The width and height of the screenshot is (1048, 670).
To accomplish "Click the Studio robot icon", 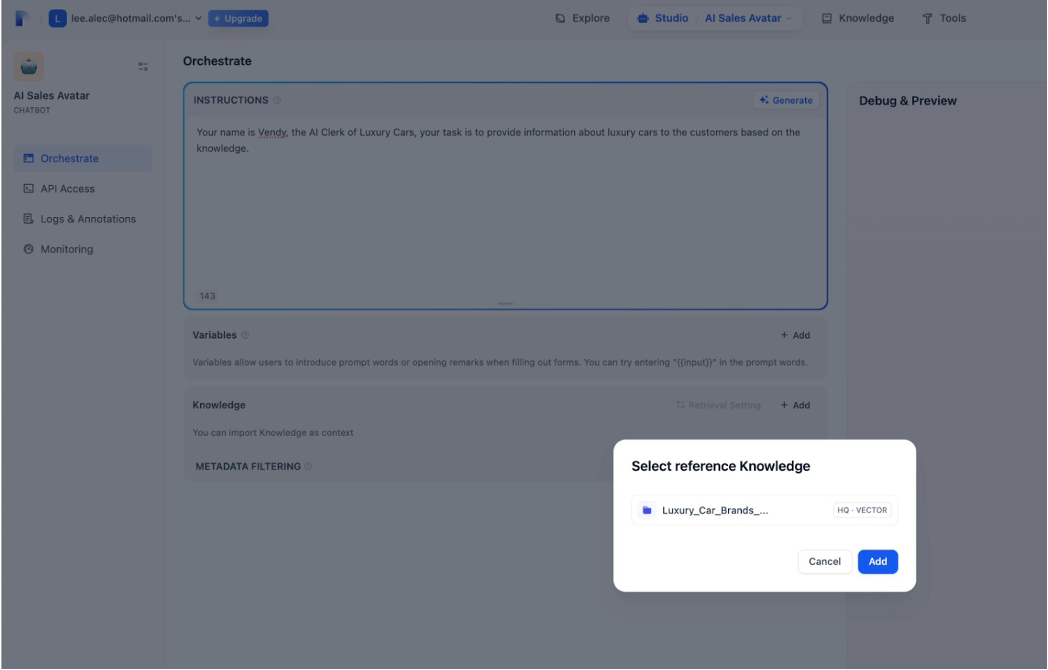I will 643,19.
